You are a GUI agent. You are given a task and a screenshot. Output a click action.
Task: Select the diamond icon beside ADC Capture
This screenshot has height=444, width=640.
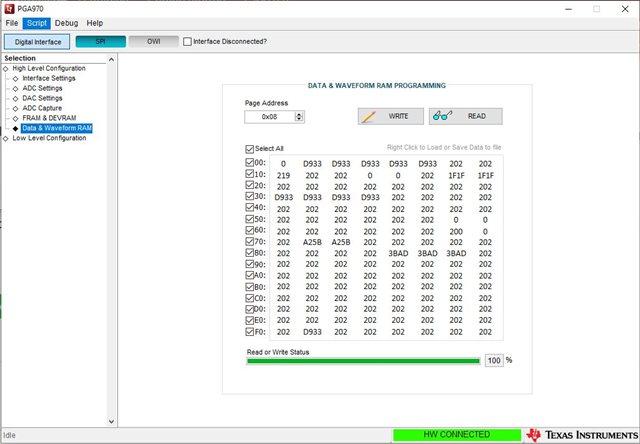tap(16, 108)
